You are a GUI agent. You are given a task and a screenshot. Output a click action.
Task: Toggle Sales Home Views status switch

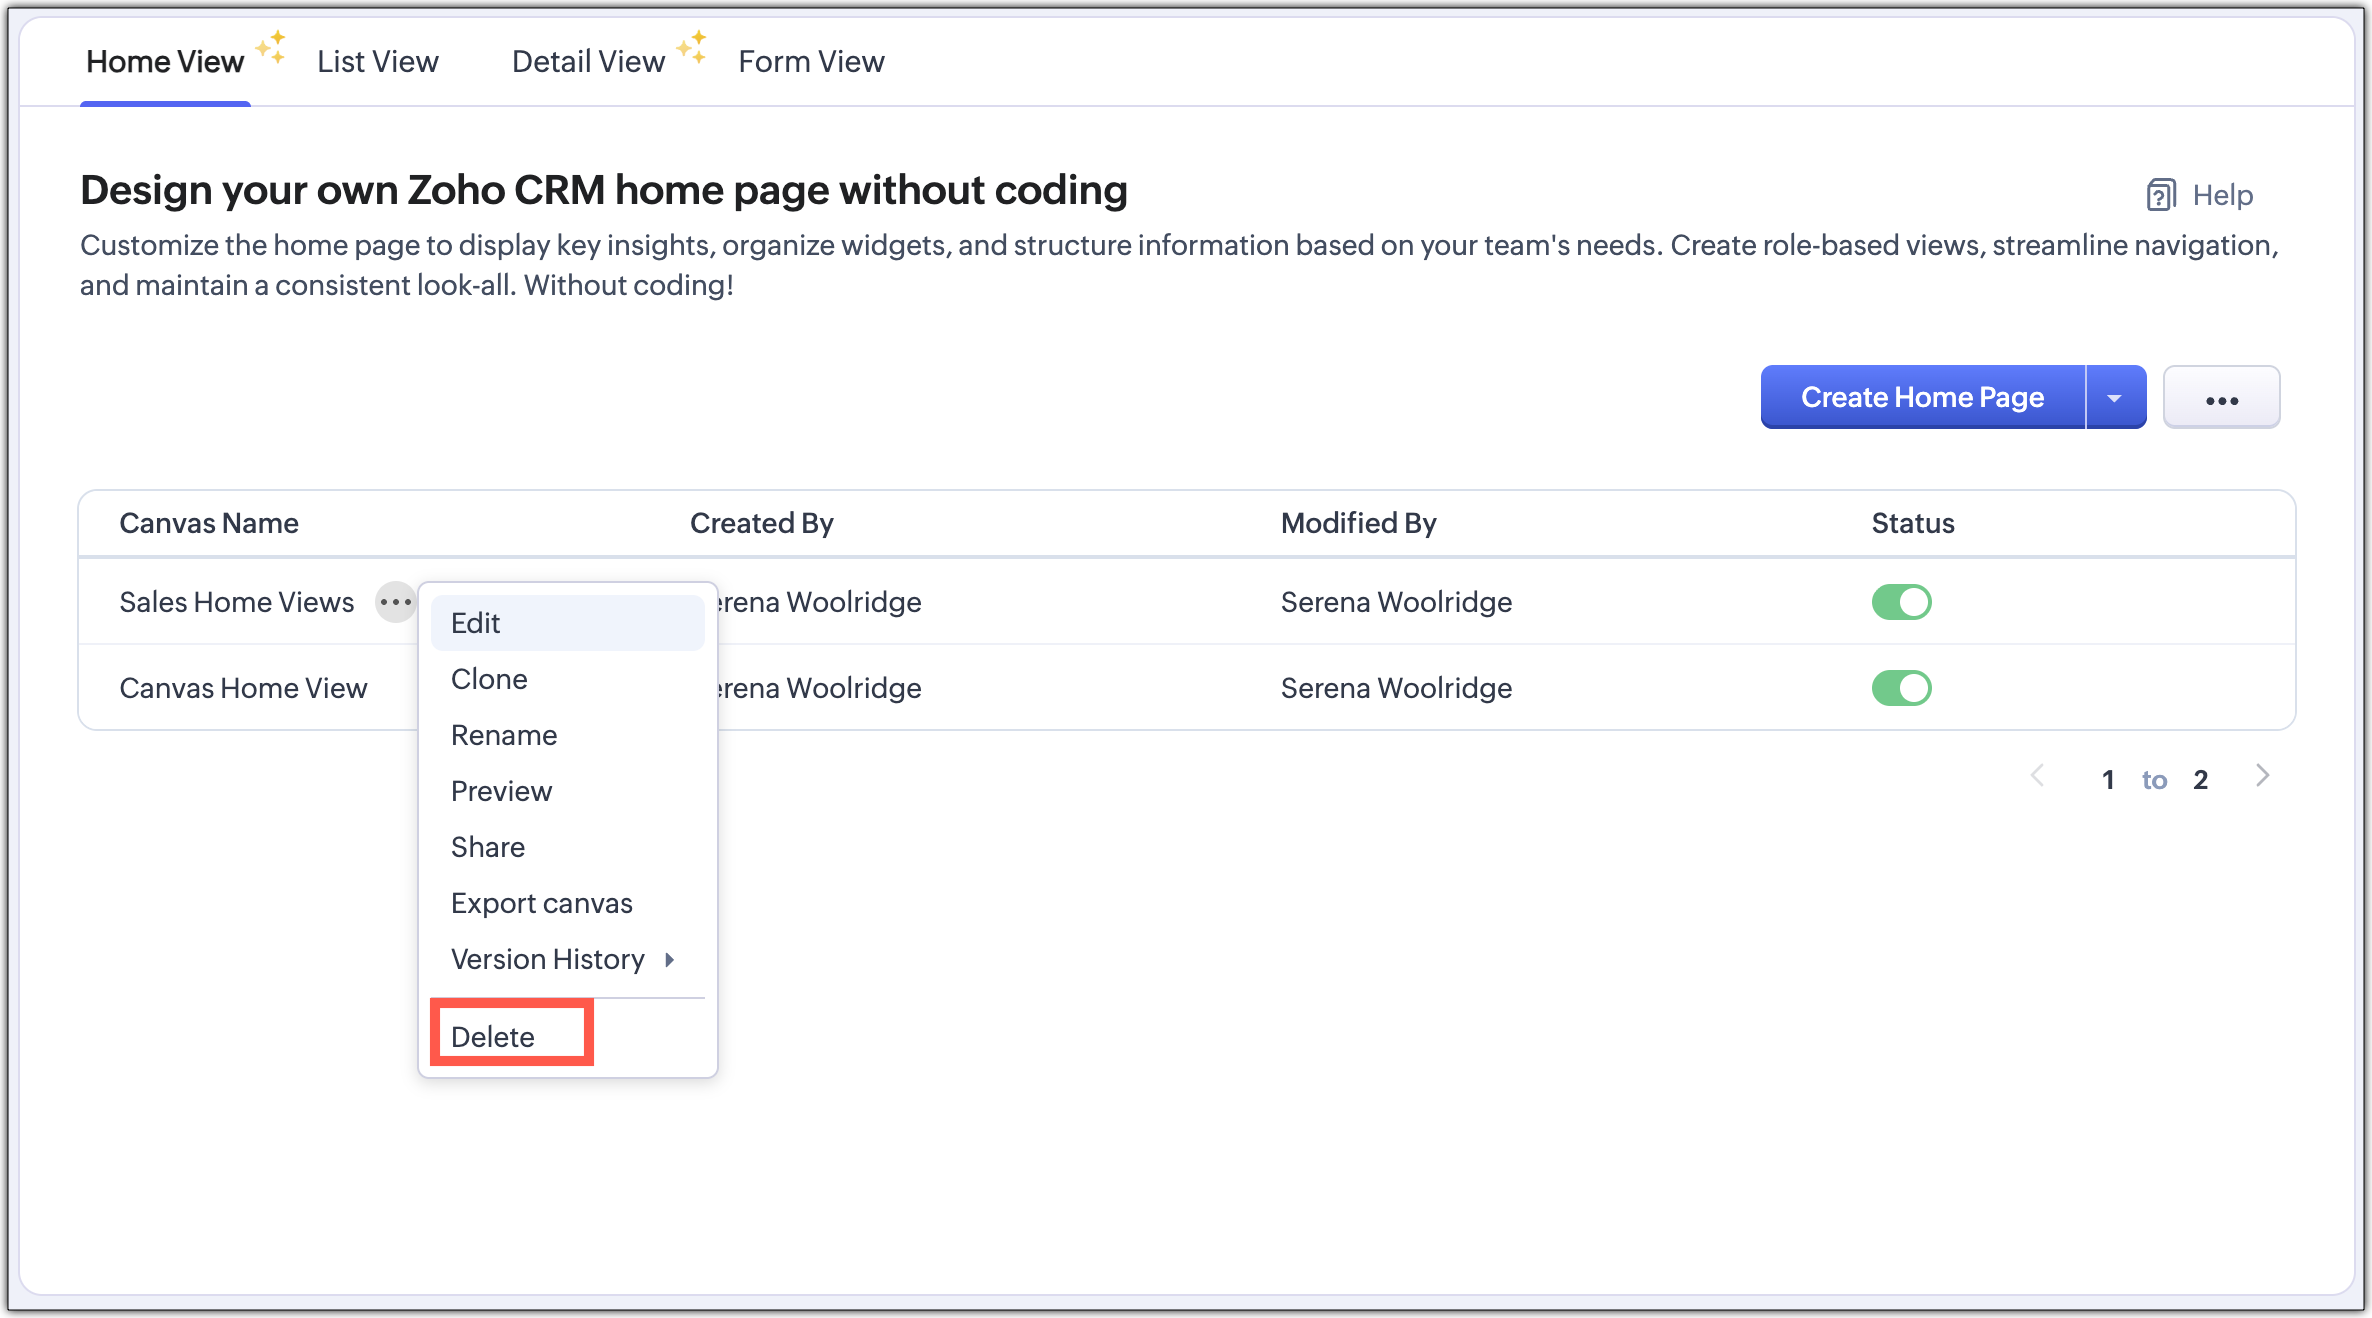tap(1901, 602)
